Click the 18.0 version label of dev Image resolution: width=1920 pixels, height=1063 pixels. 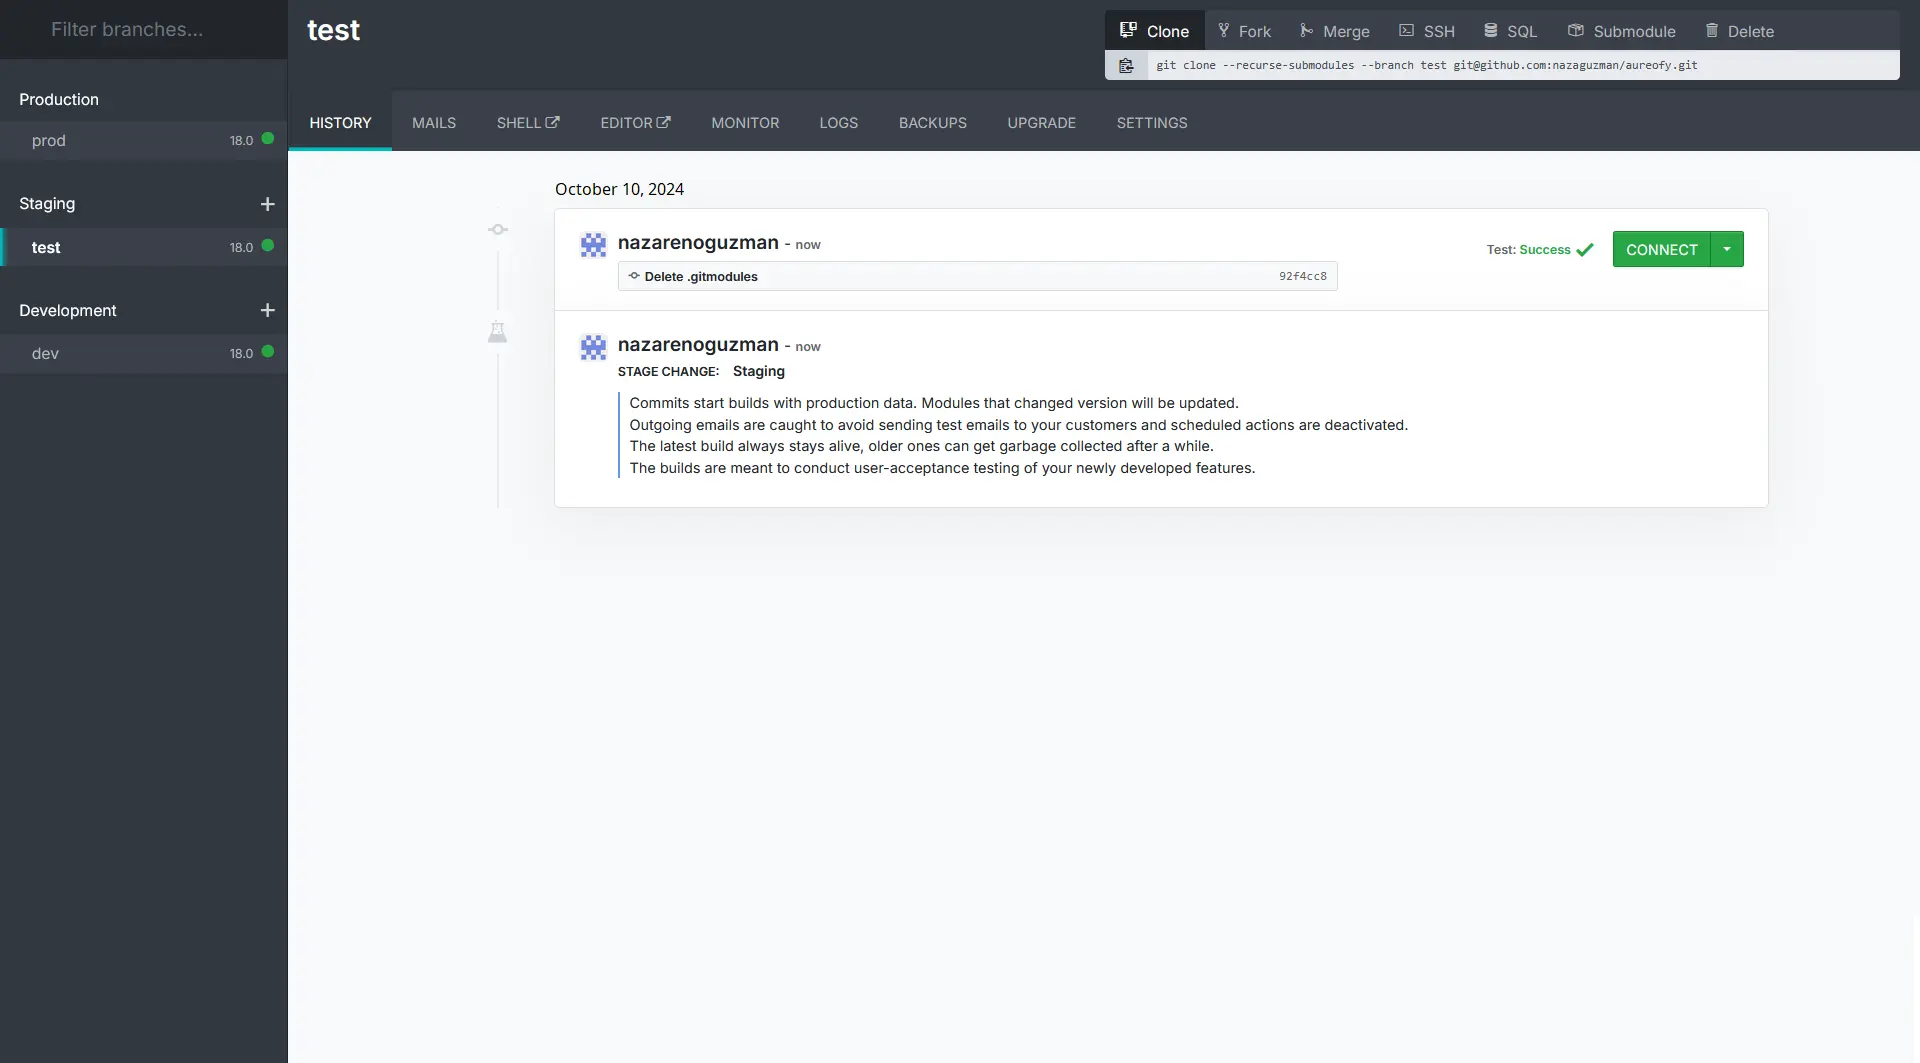(x=241, y=353)
